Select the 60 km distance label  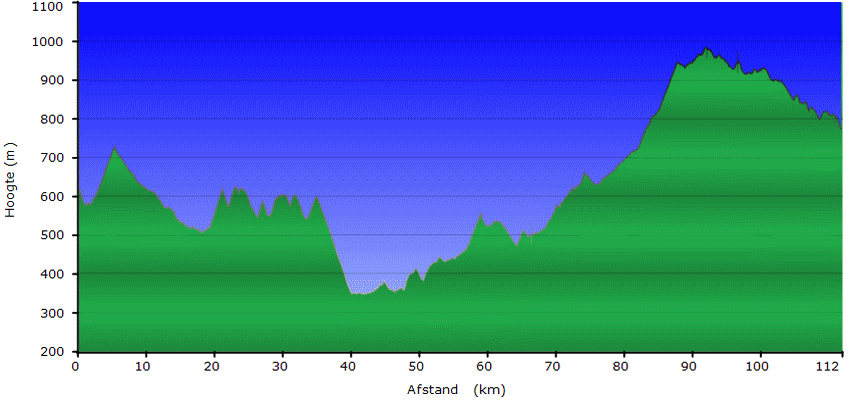click(x=487, y=365)
